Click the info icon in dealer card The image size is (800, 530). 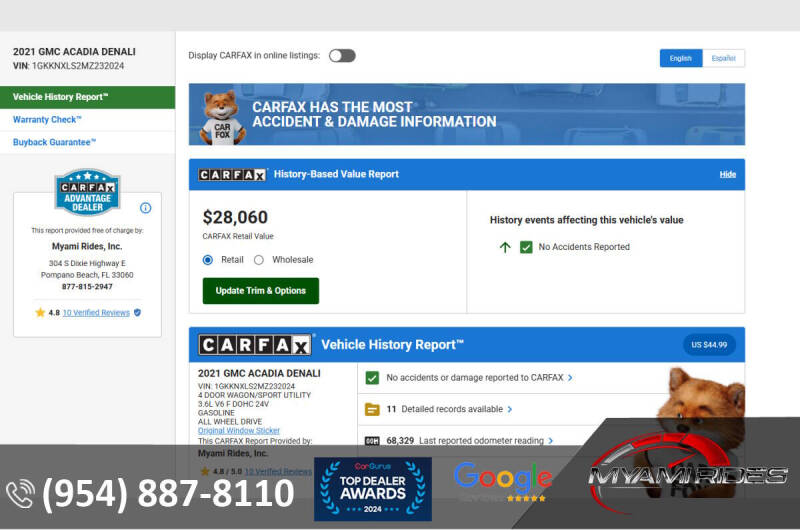pos(145,208)
